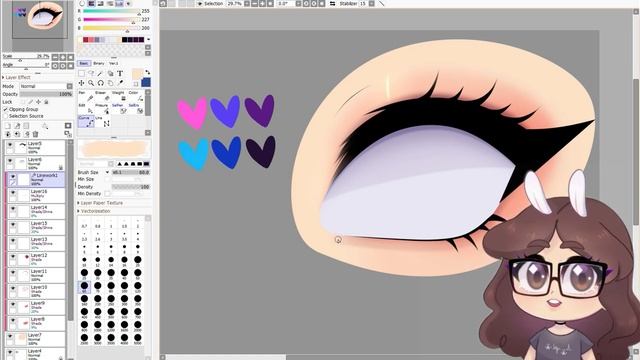Screen dimensions: 640x360
Task: Toggle the Min Size checkbox
Action: coord(108,180)
